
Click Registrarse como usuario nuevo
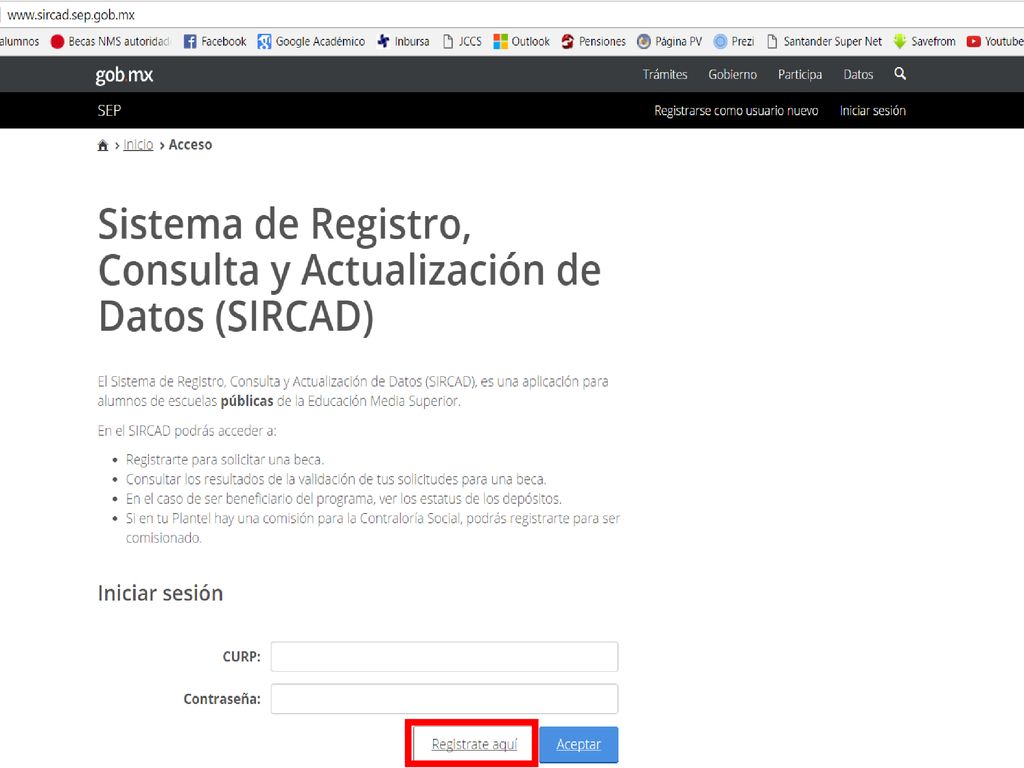736,110
